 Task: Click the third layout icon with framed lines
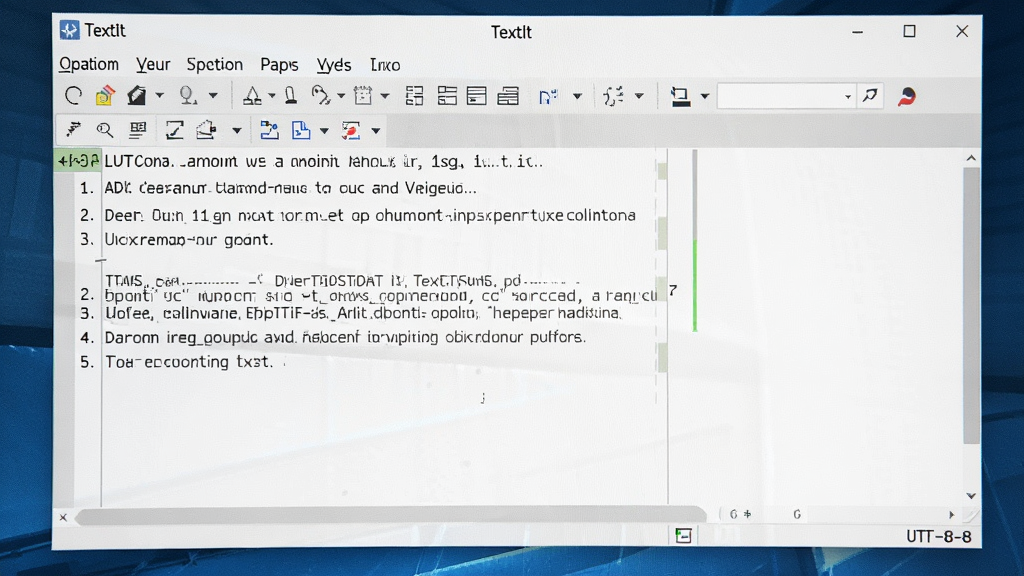click(477, 96)
